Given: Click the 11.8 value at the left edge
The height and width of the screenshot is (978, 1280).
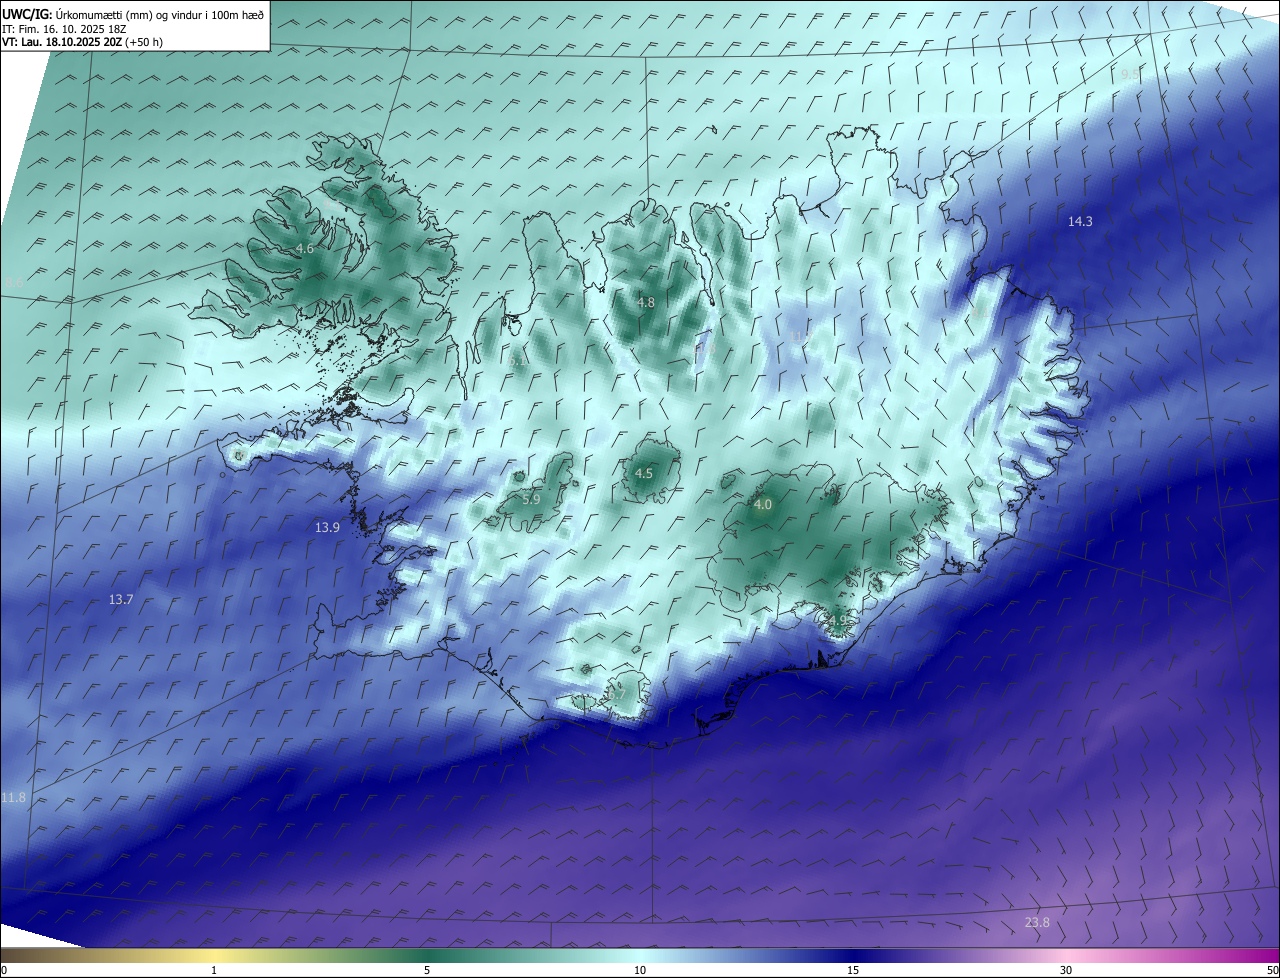Looking at the screenshot, I should (x=13, y=797).
